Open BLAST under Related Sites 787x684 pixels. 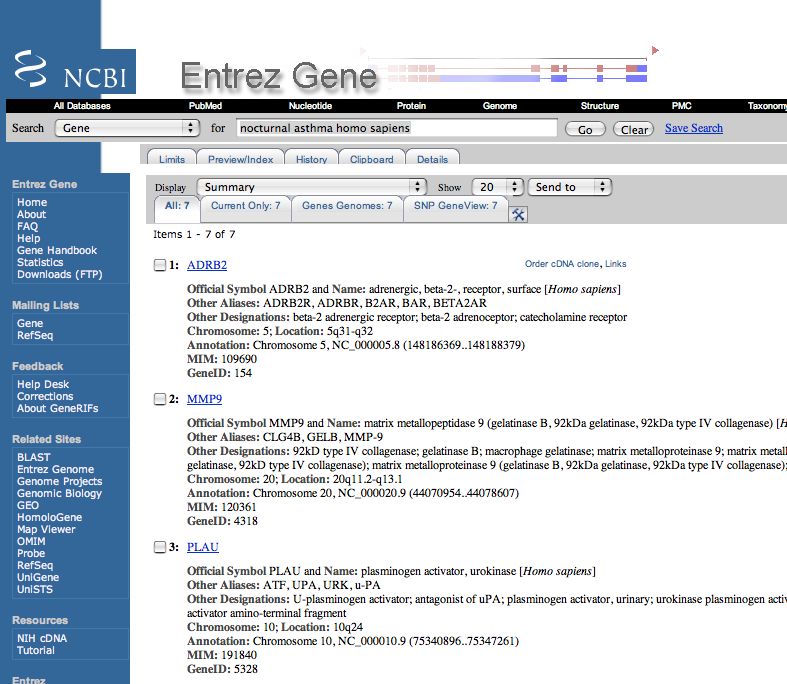tap(33, 457)
